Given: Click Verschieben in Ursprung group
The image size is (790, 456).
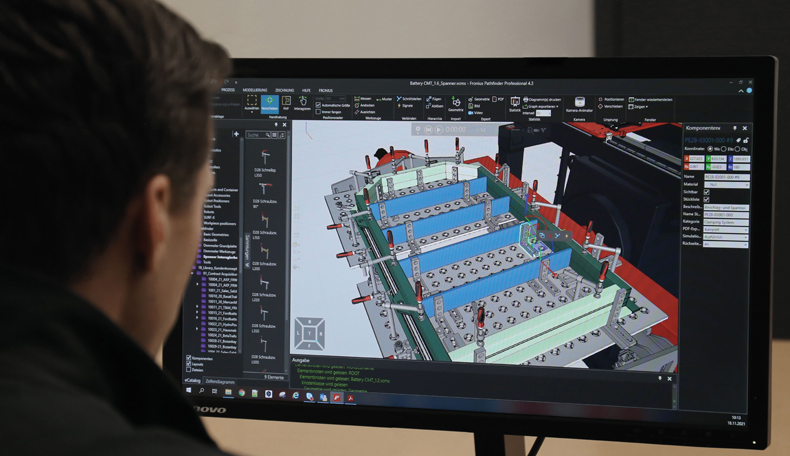Looking at the screenshot, I should 611,106.
